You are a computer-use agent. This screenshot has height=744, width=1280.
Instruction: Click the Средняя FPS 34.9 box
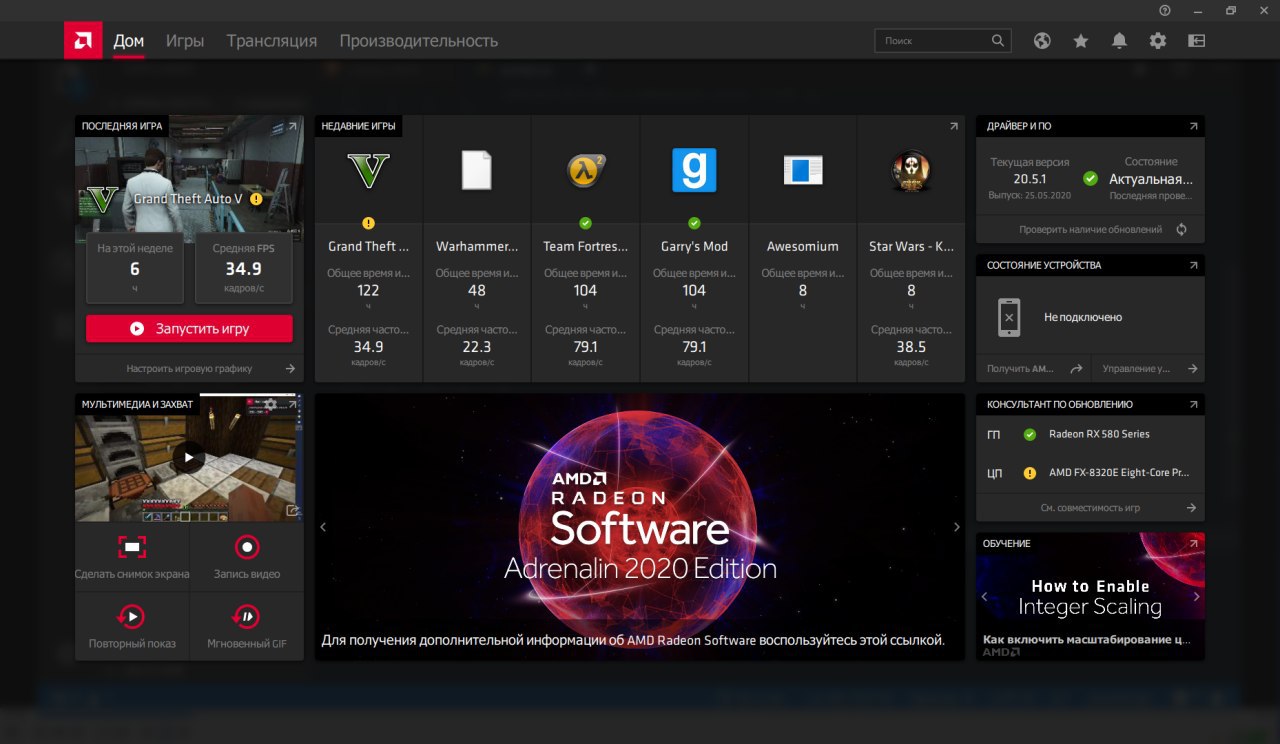[x=243, y=268]
